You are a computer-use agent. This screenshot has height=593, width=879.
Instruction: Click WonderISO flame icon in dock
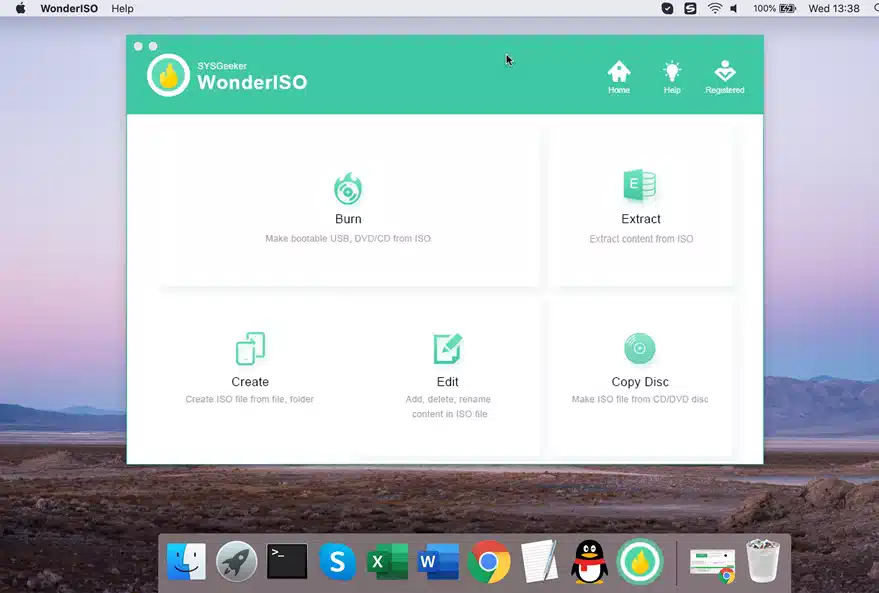(x=640, y=561)
